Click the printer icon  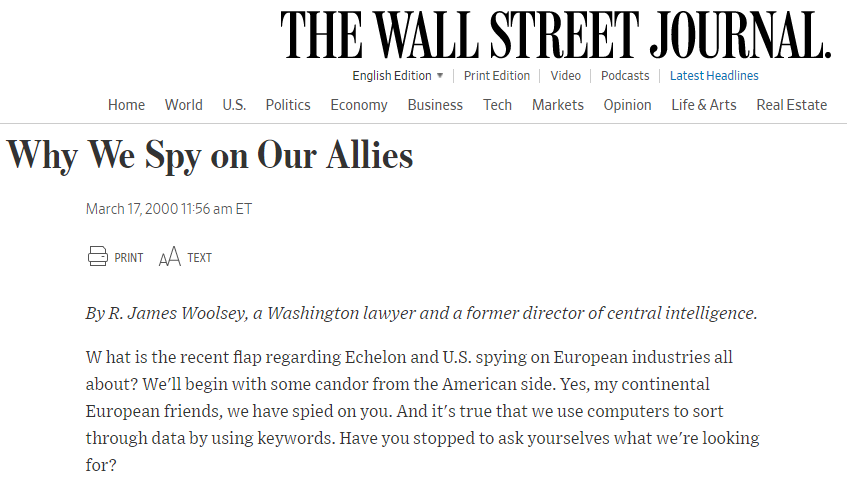click(98, 257)
